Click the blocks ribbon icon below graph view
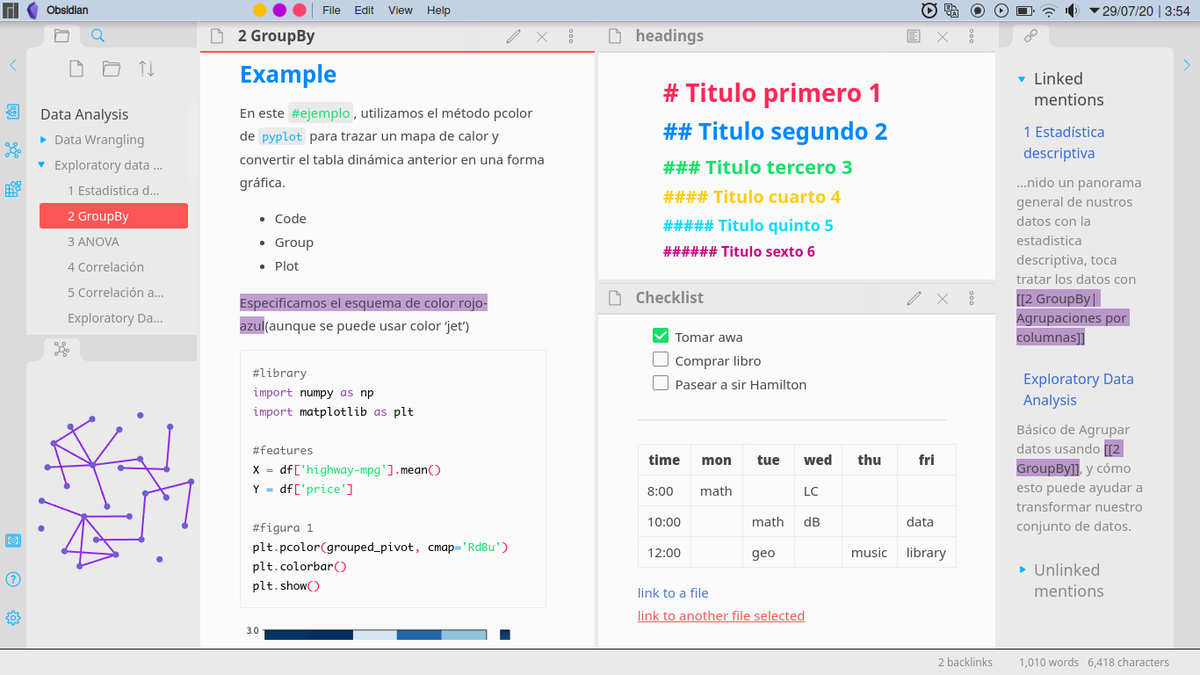The width and height of the screenshot is (1200, 675). pos(13,188)
